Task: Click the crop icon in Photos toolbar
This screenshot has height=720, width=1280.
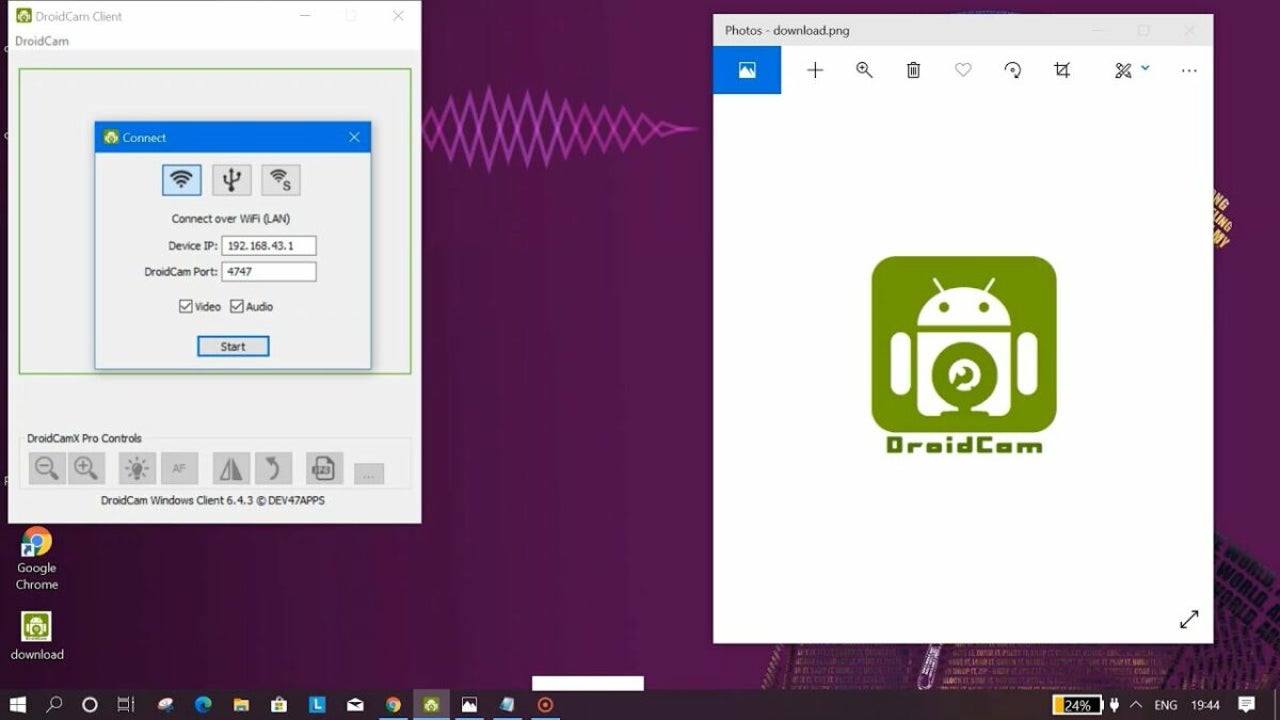Action: point(1062,70)
